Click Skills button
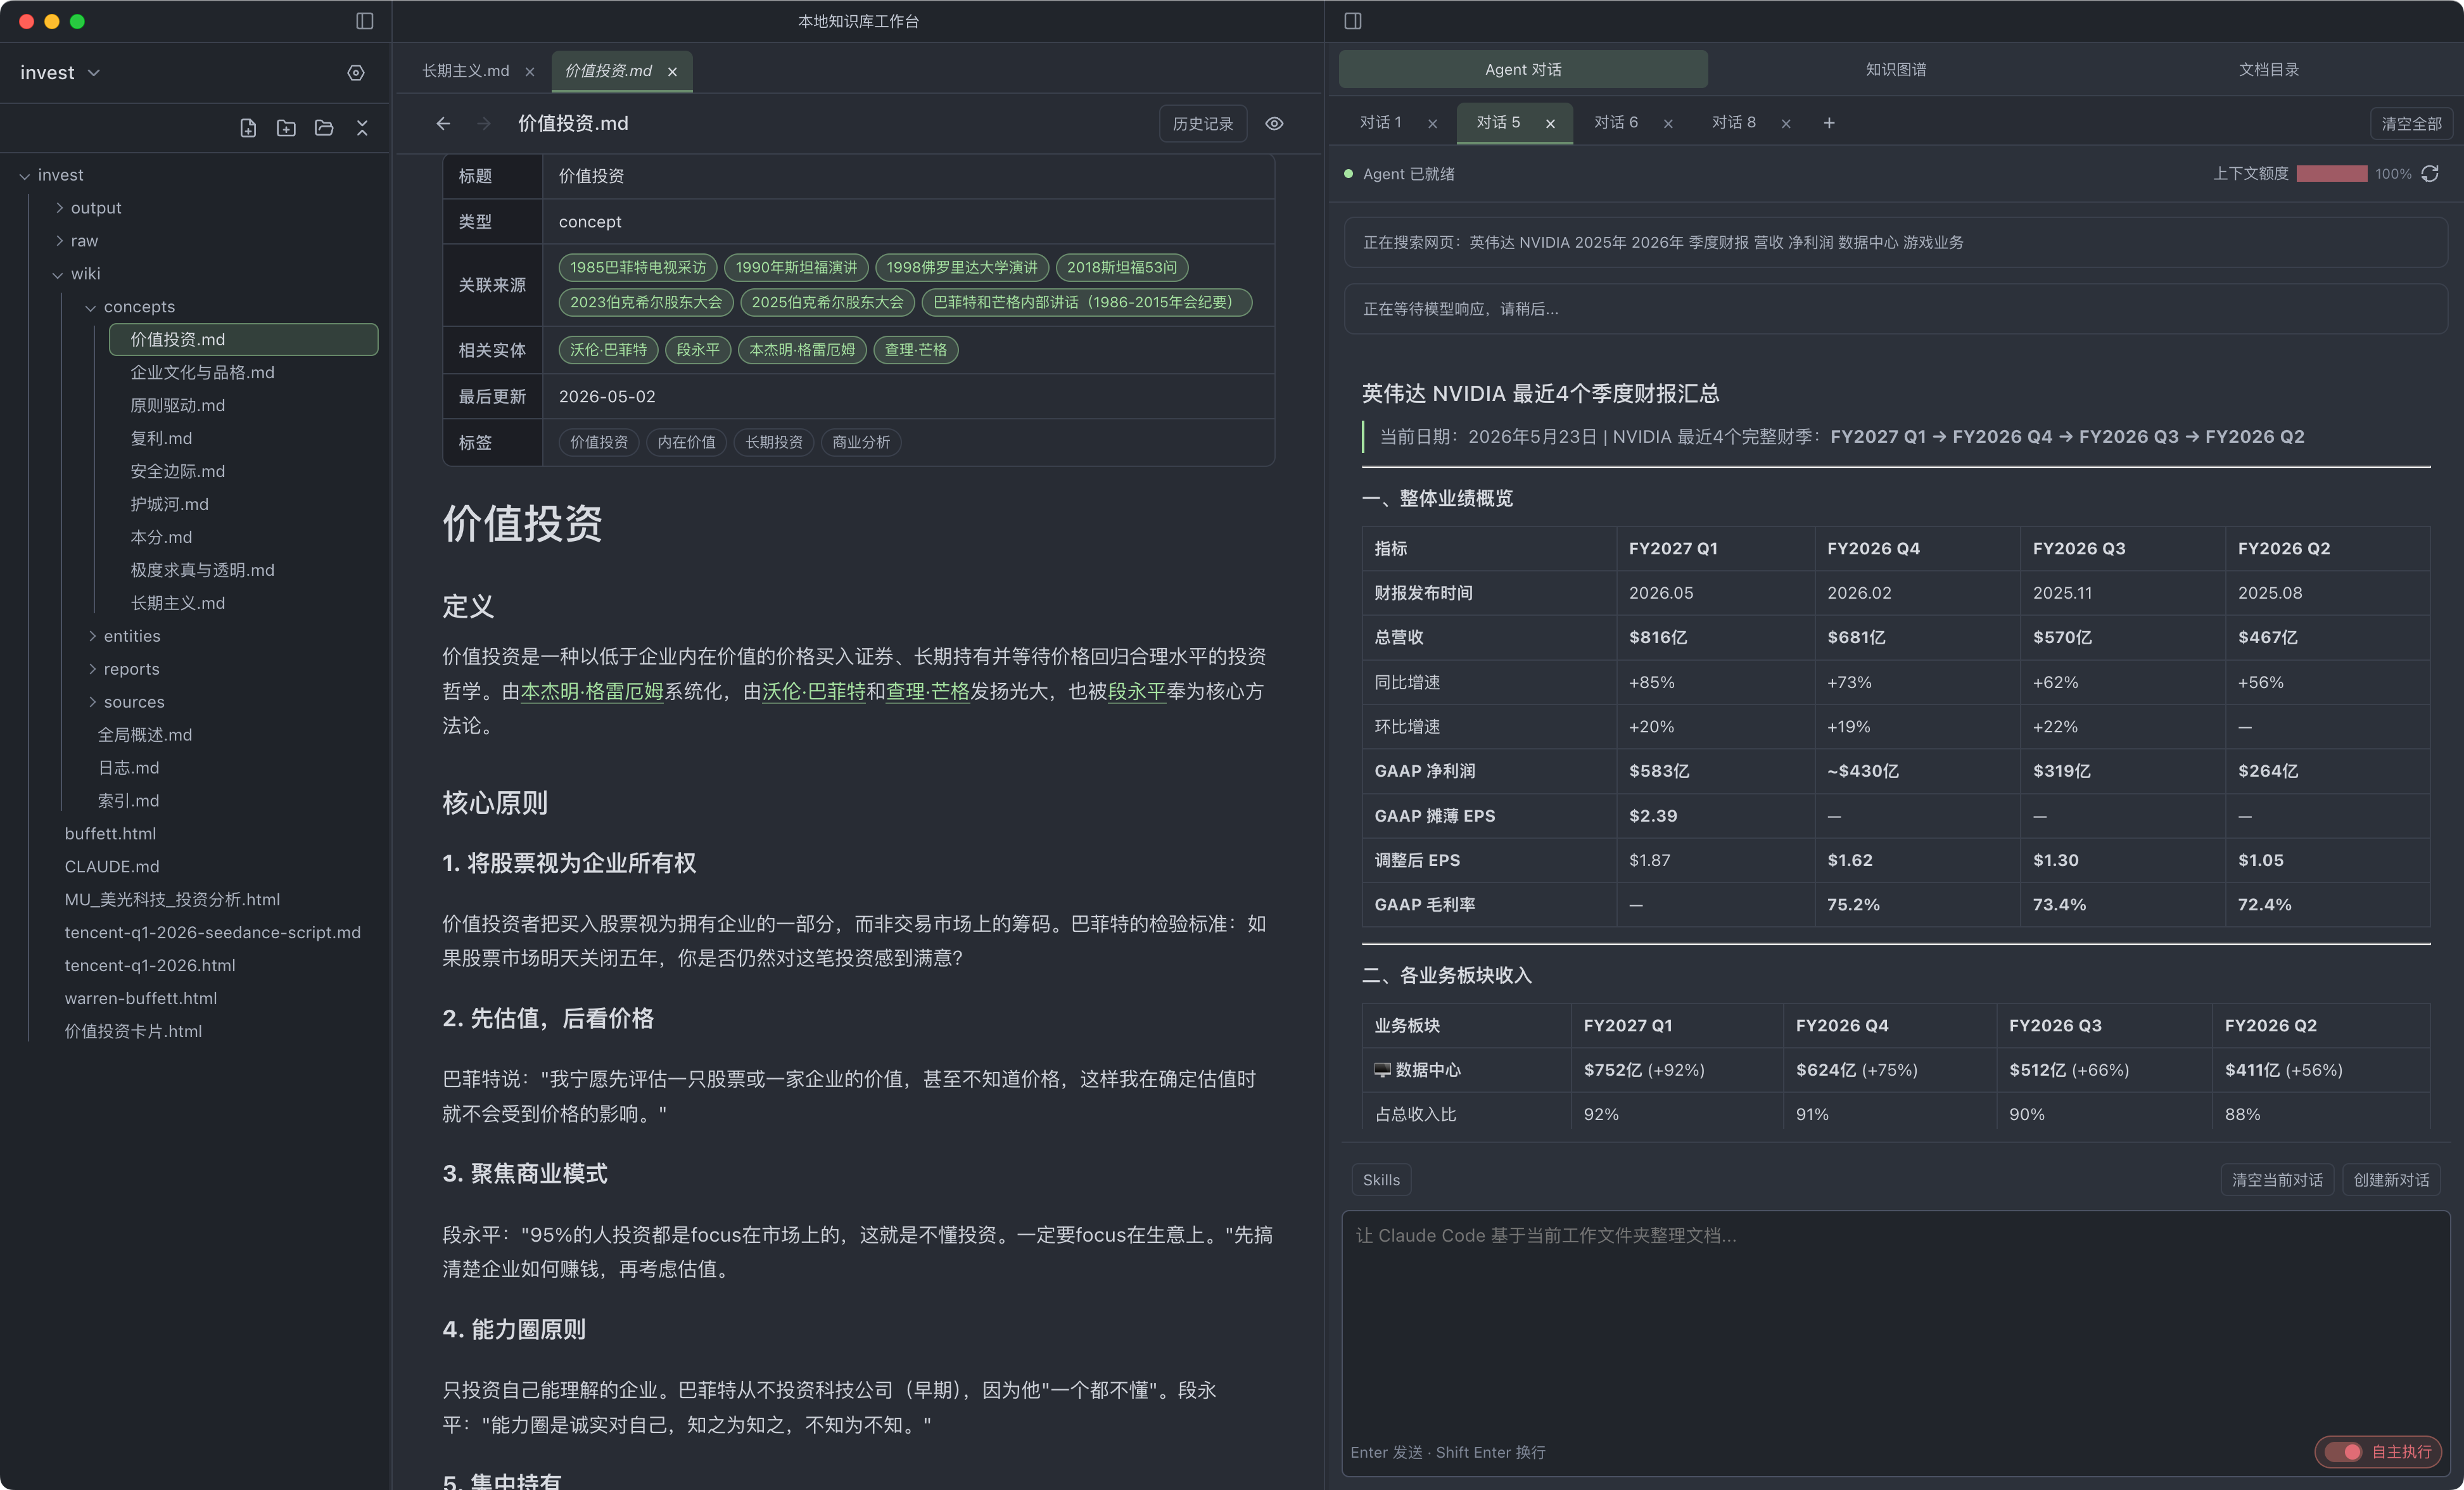Screen dimensions: 2464x1490 1381,1180
